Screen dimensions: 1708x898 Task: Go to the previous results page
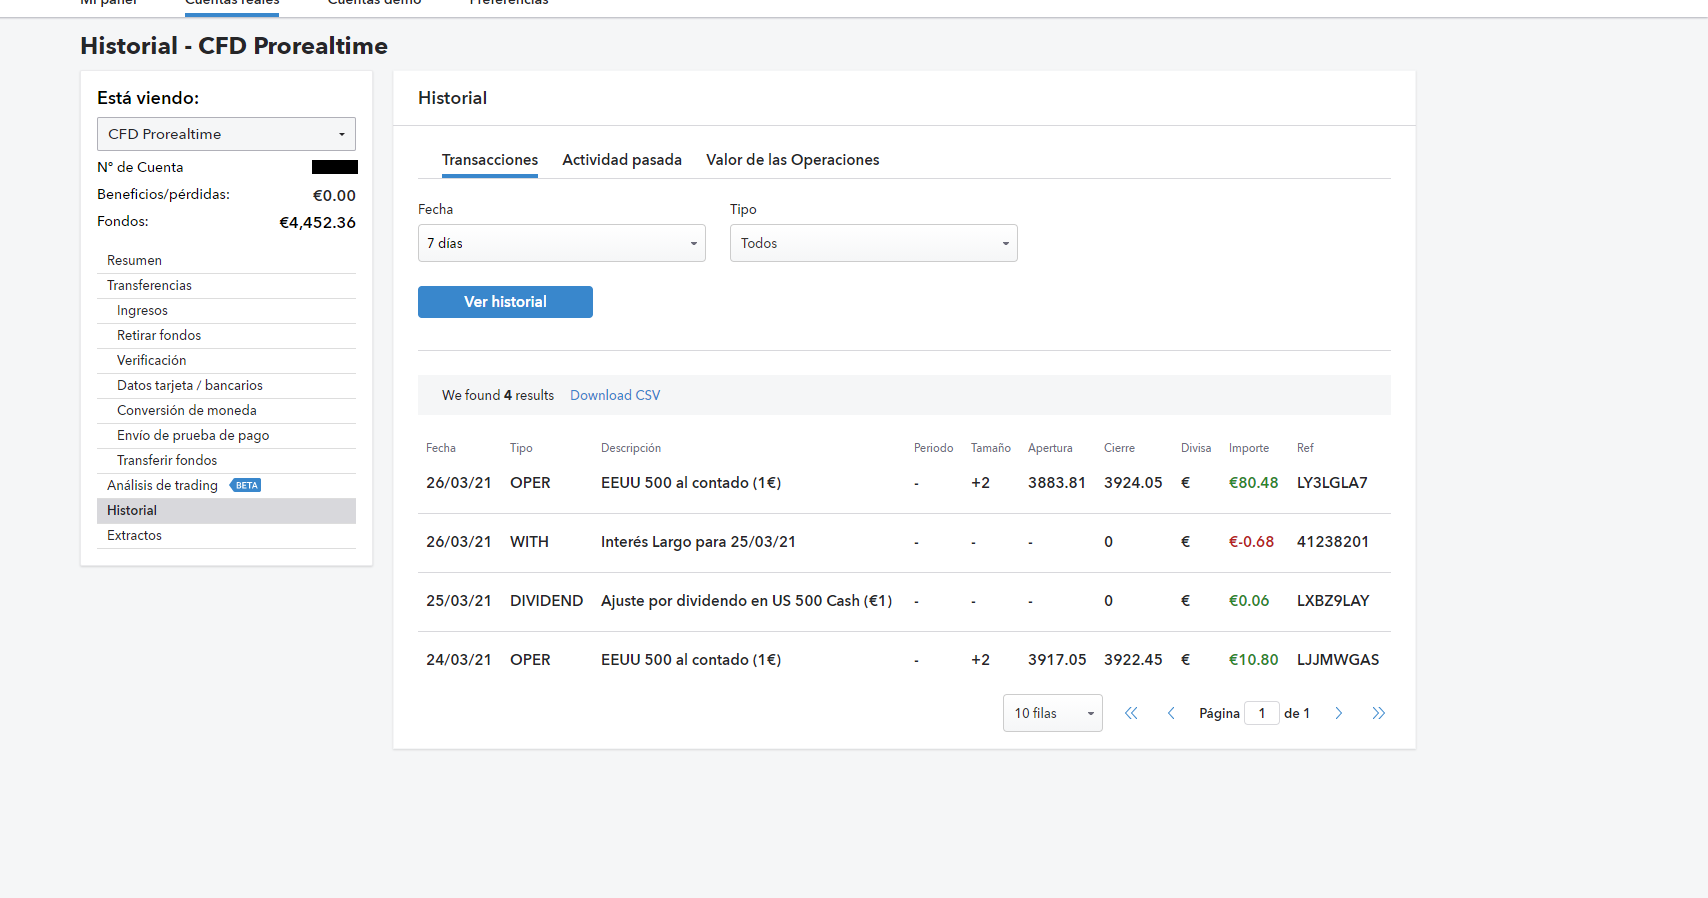pos(1171,713)
